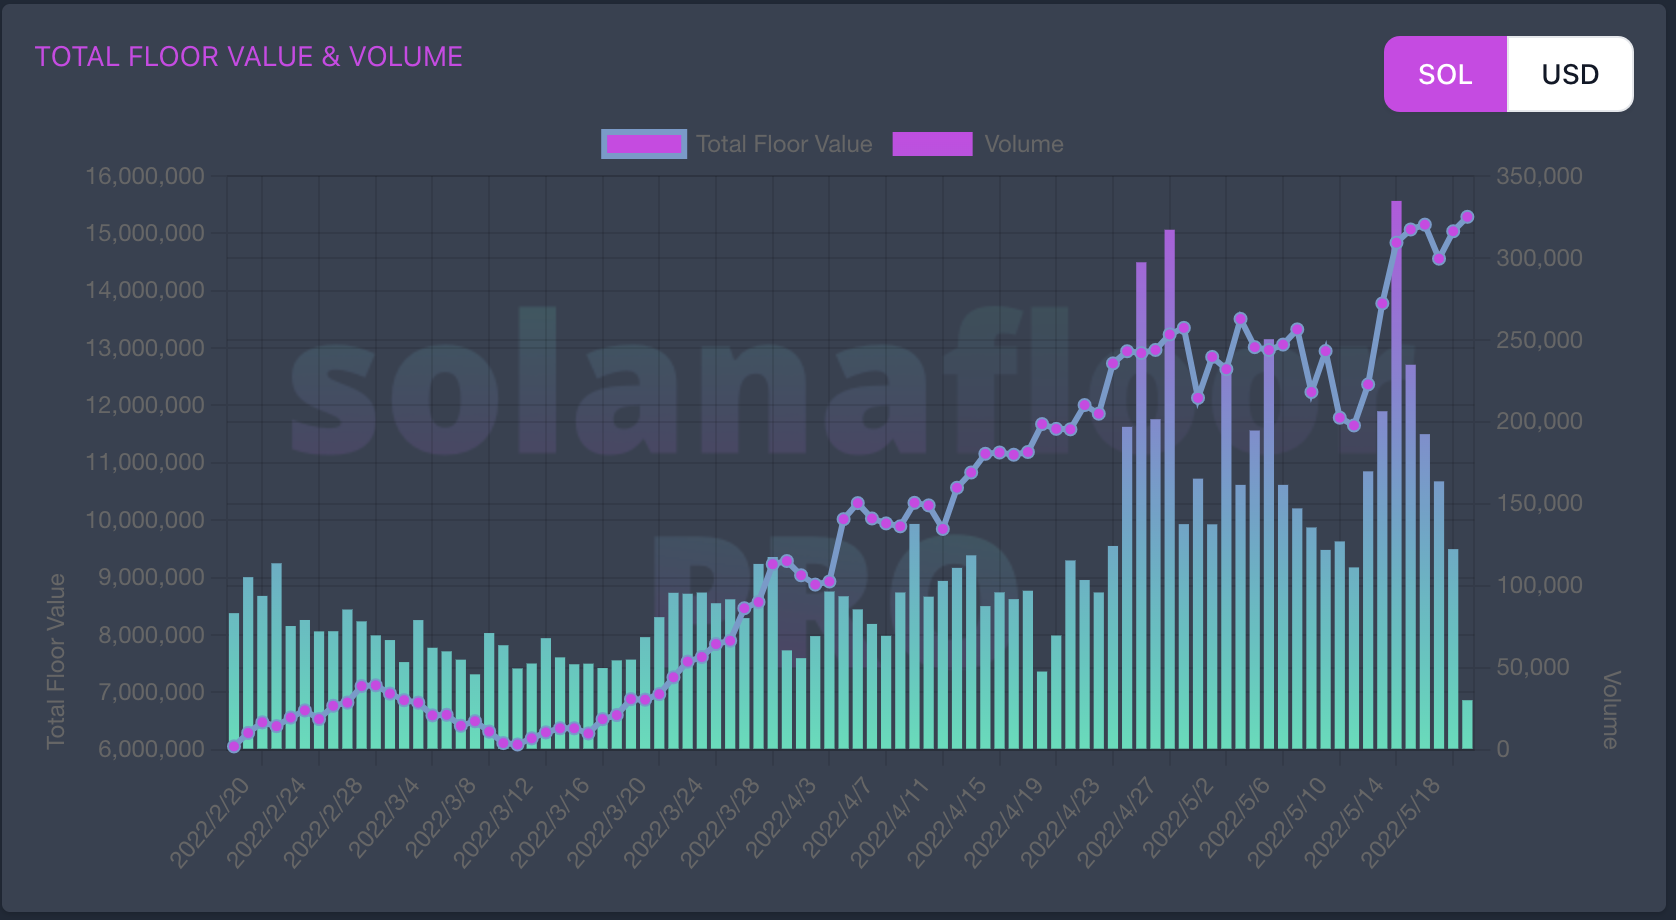
Task: Click the chart title Total Floor Value & Volume
Action: point(249,57)
